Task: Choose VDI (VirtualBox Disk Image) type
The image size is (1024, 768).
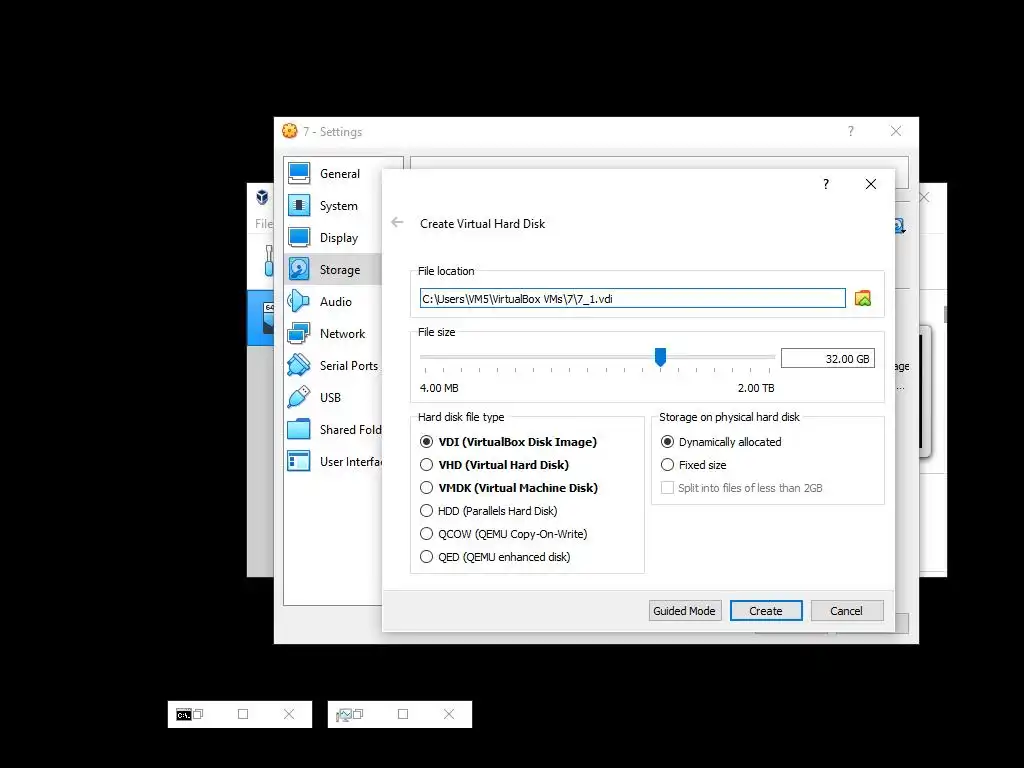Action: (x=509, y=442)
